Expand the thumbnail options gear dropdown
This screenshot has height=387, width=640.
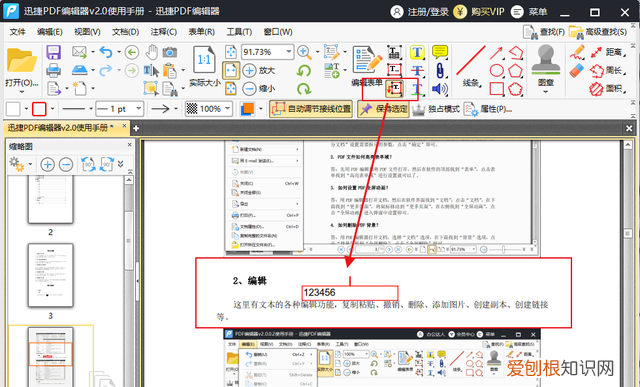point(30,165)
